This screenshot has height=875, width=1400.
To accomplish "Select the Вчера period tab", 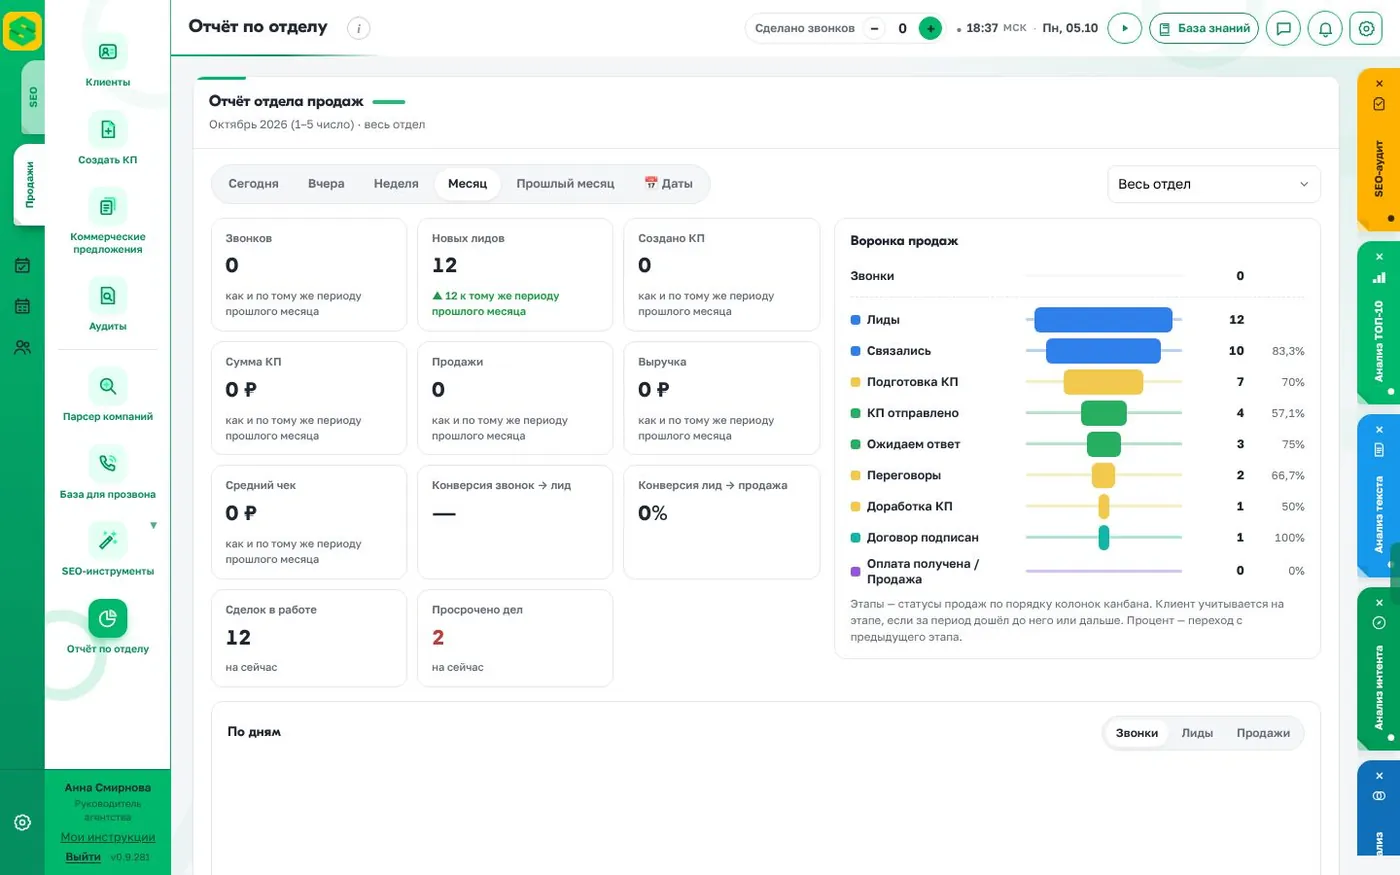I will click(326, 184).
